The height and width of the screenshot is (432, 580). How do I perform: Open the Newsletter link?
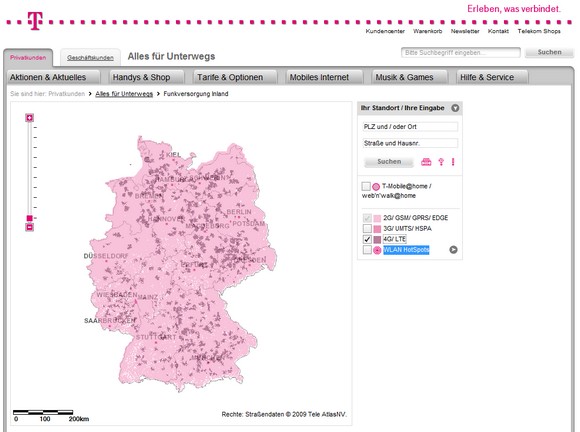pos(465,31)
